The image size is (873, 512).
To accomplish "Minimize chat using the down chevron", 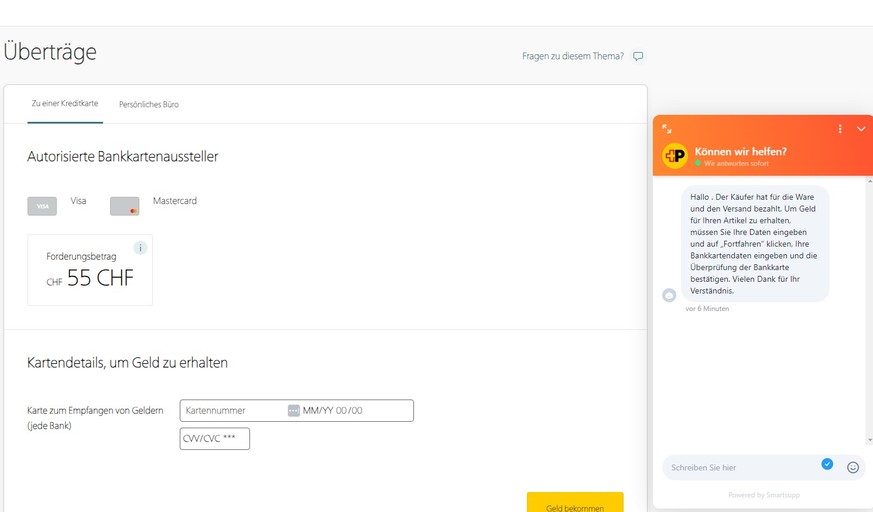I will [x=860, y=129].
